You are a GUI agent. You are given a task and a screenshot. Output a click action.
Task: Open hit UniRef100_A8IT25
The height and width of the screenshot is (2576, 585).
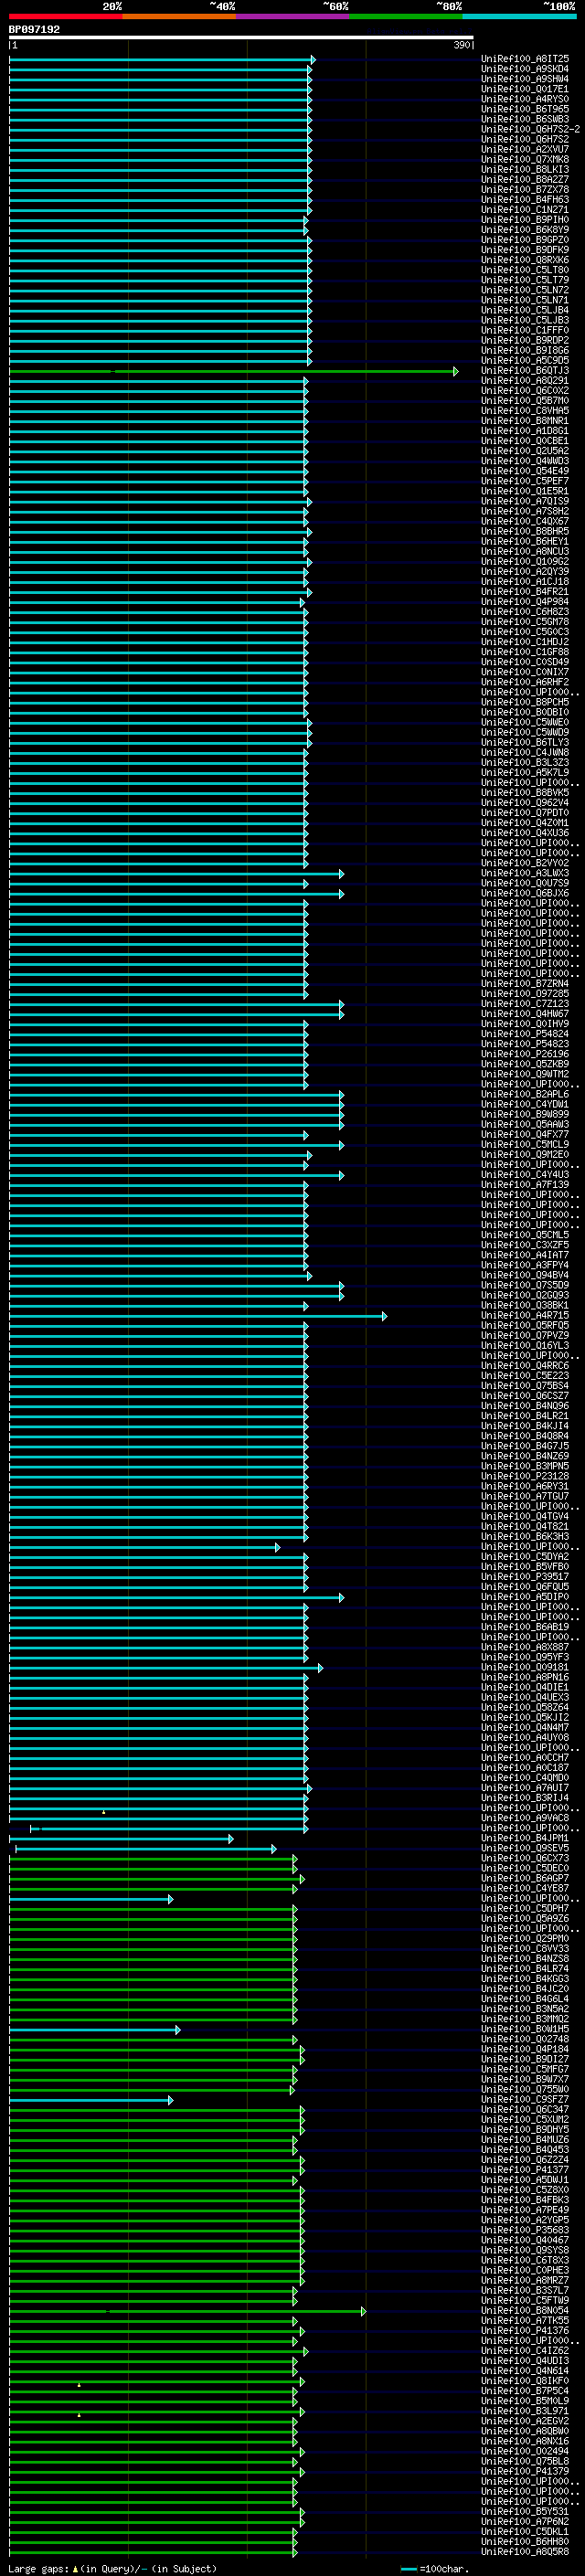click(x=525, y=59)
